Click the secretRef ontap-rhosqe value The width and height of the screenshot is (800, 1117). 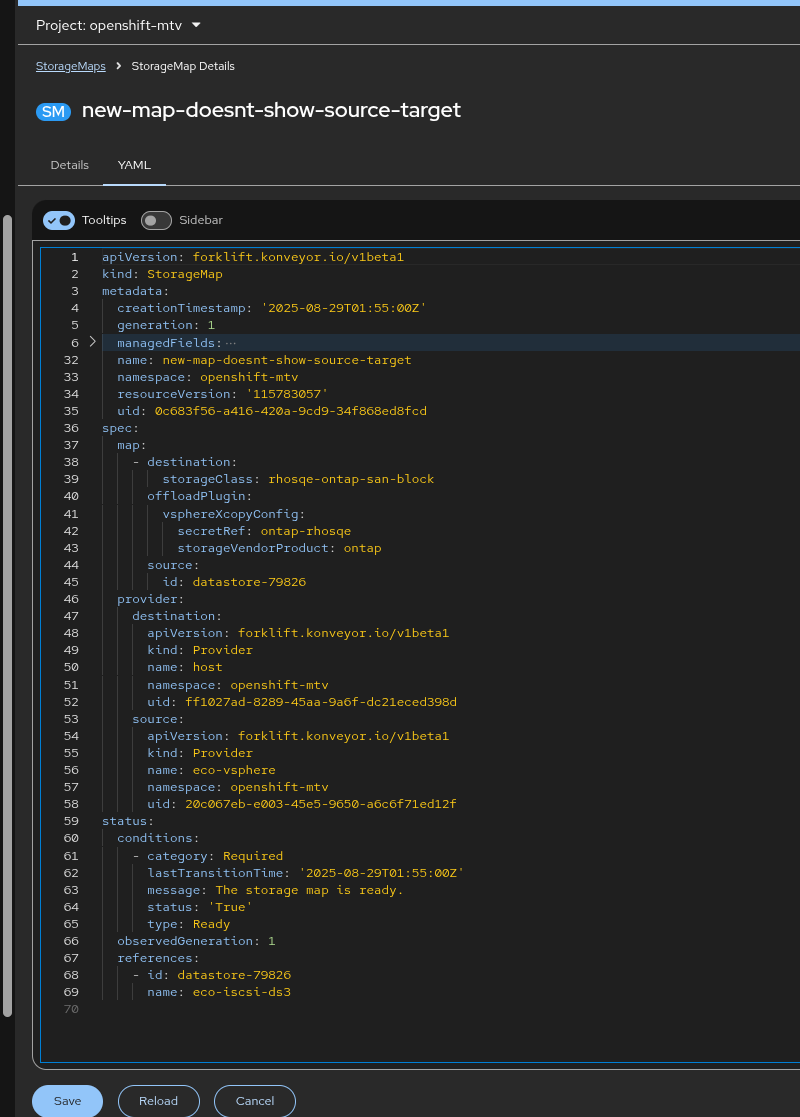pyautogui.click(x=305, y=531)
